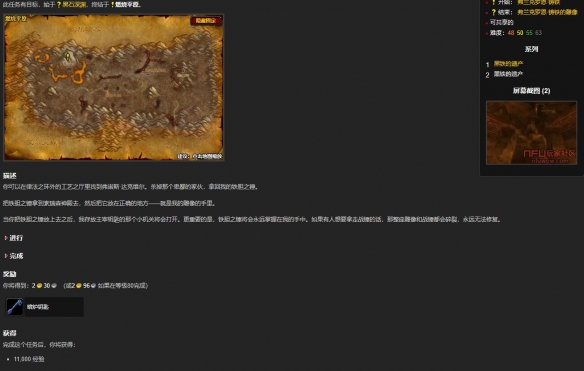Screen dimensions: 584x371
Task: Click the 奖励 rewards heading
Action: pos(10,274)
